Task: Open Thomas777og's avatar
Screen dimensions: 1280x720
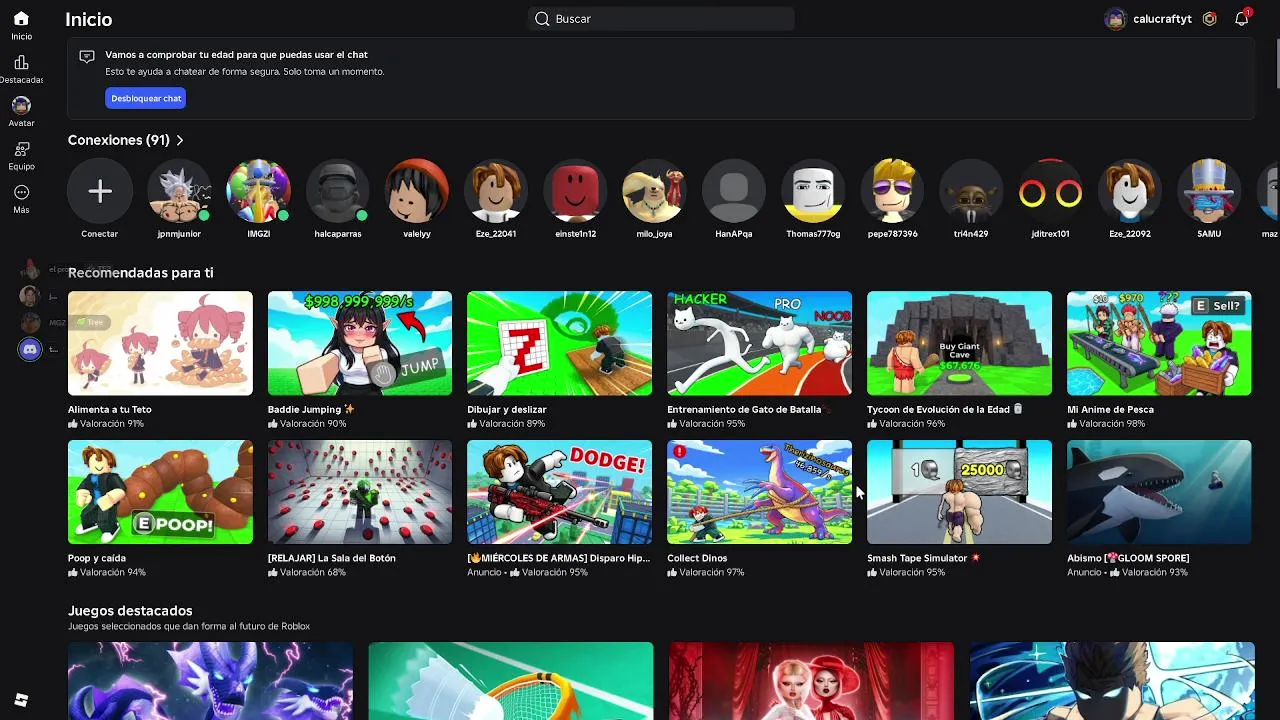Action: [813, 192]
